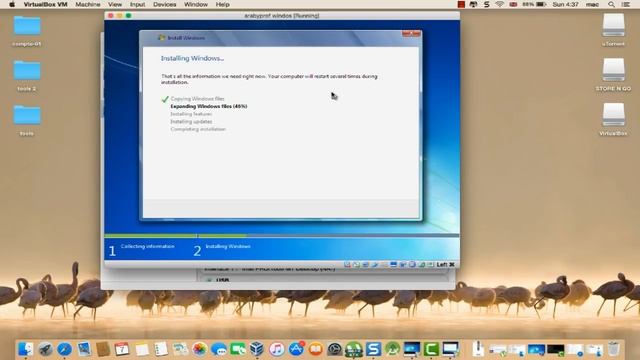This screenshot has height=360, width=640.
Task: Open the comptia-01 desktop folder
Action: click(x=27, y=31)
